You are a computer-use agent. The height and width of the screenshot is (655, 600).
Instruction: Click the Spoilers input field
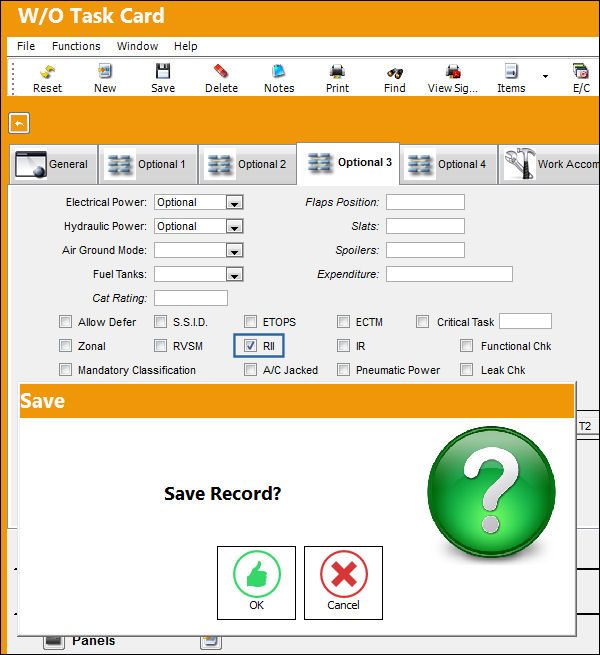coord(425,250)
